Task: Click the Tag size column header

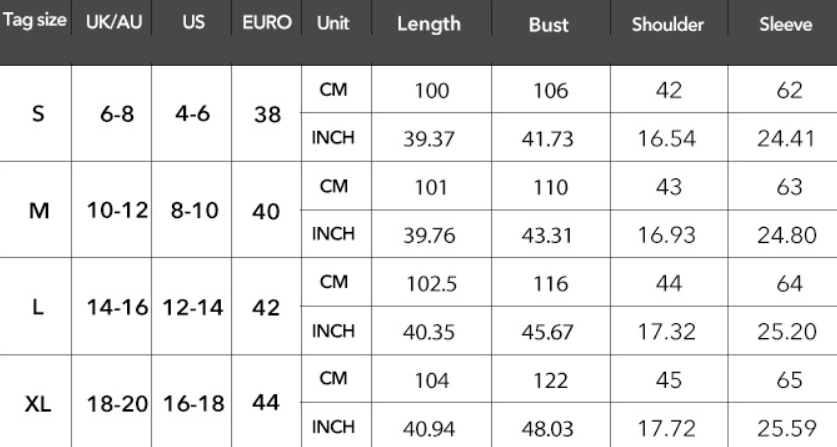Action: (35, 22)
